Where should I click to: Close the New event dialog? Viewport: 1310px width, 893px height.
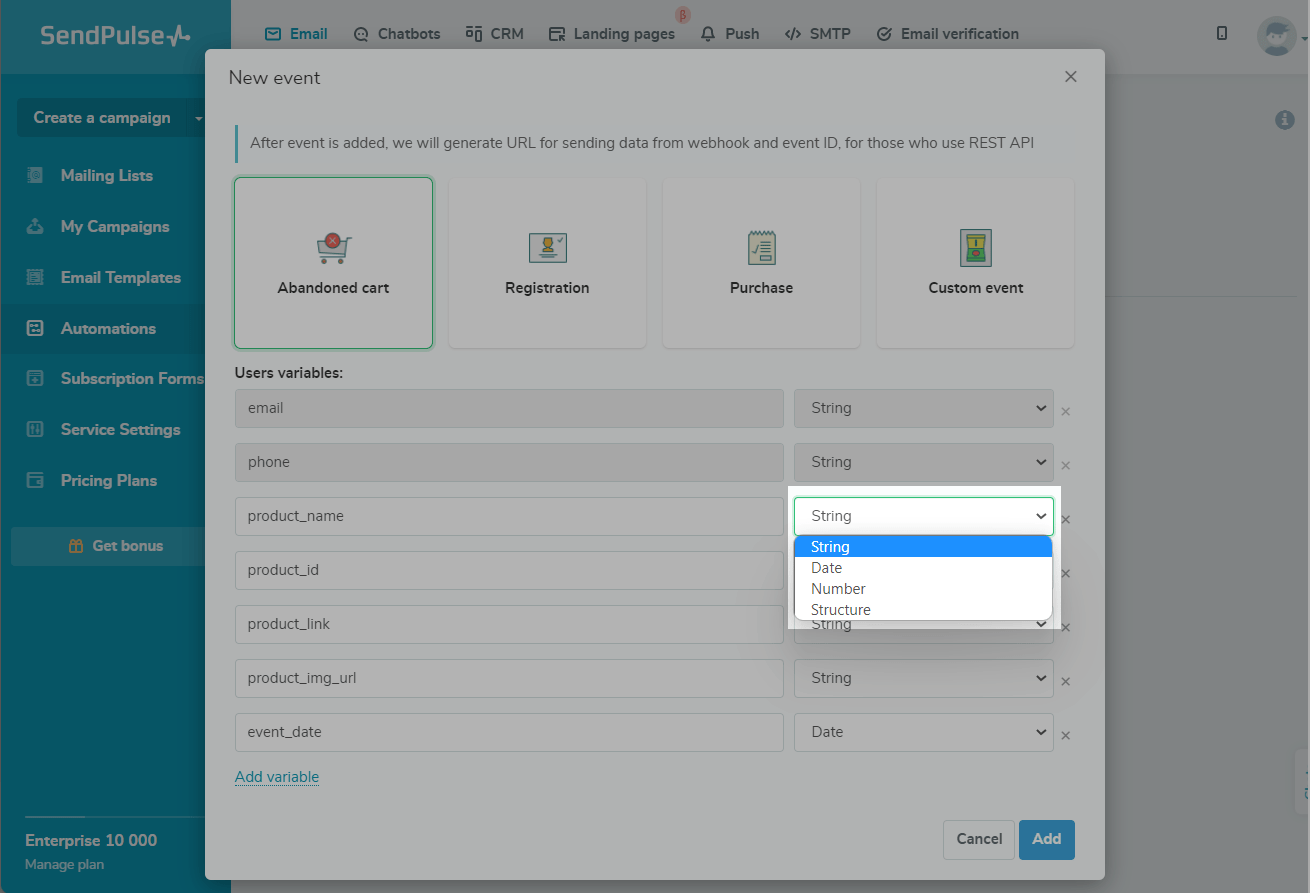pyautogui.click(x=1071, y=77)
